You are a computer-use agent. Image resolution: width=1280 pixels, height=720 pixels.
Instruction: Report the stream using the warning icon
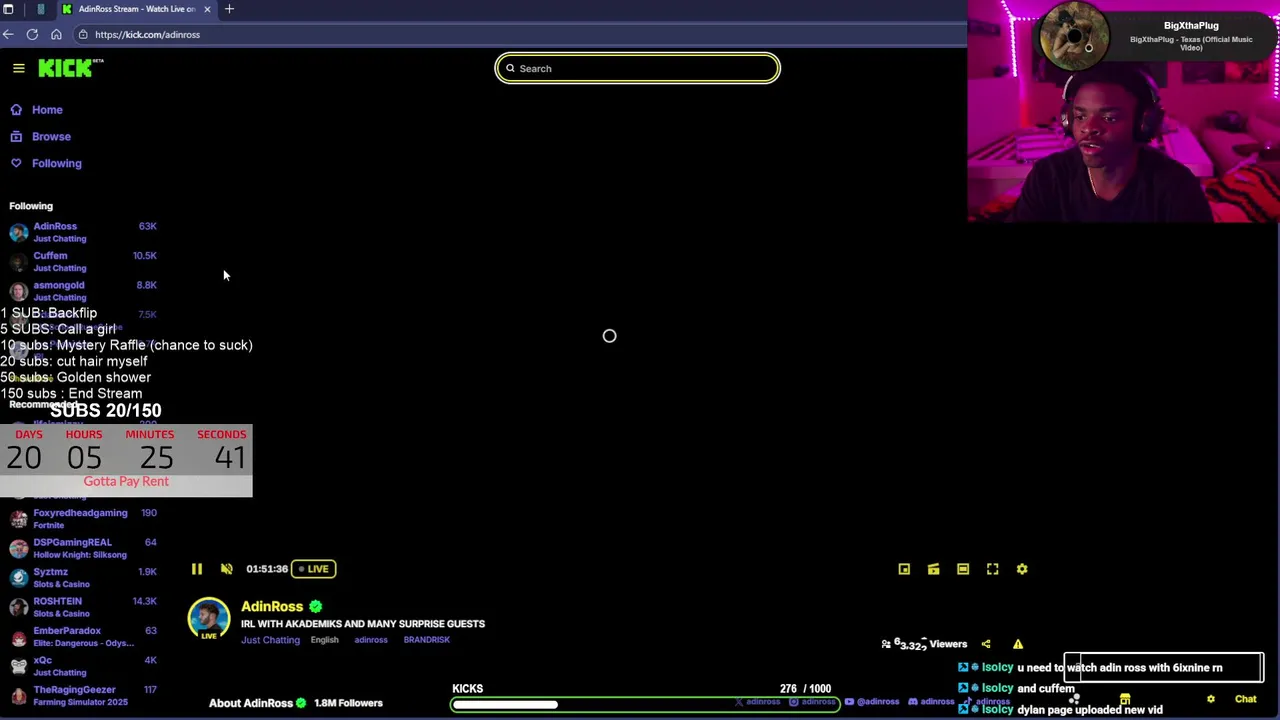[x=1017, y=644]
